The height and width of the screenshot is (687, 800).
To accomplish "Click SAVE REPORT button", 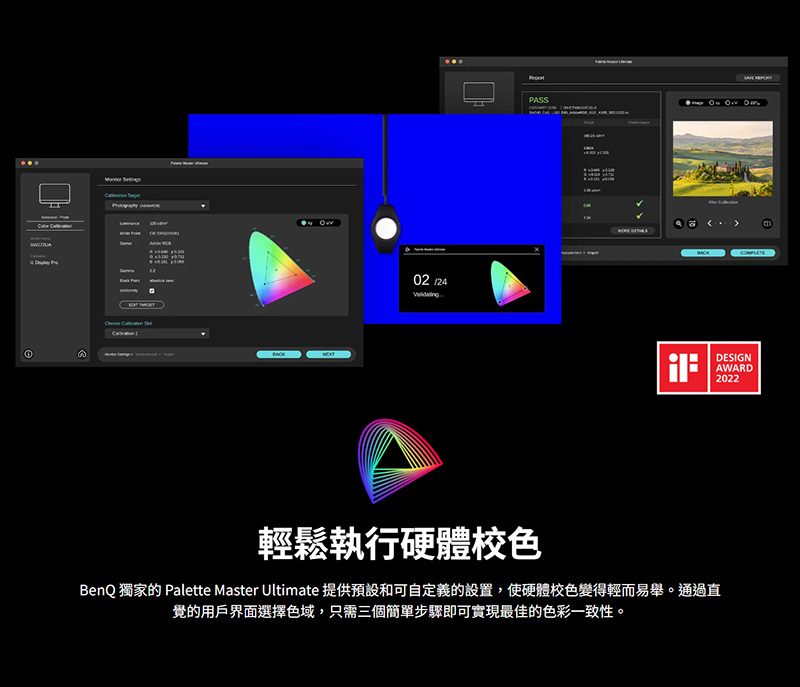I will tap(758, 78).
